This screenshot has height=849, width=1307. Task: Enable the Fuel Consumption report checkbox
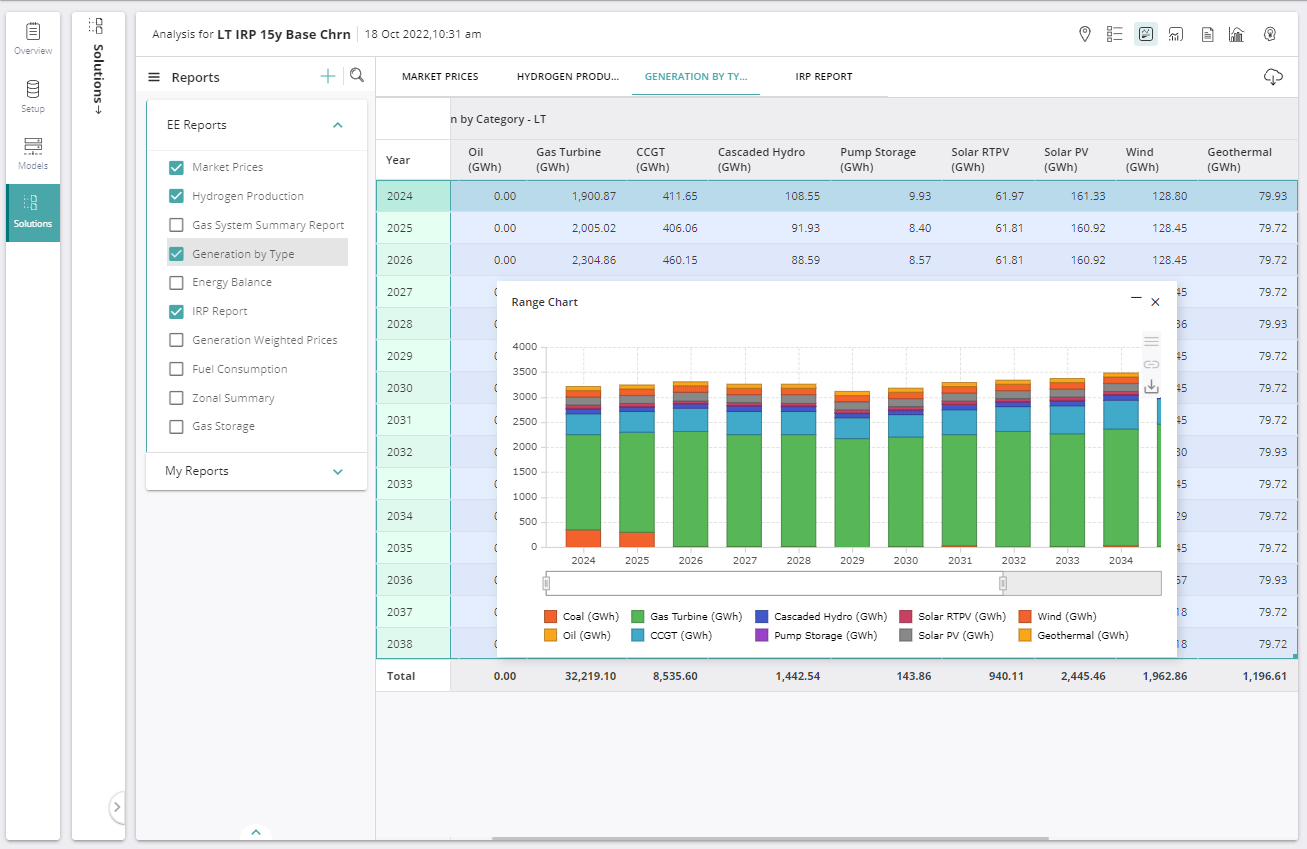pyautogui.click(x=176, y=369)
